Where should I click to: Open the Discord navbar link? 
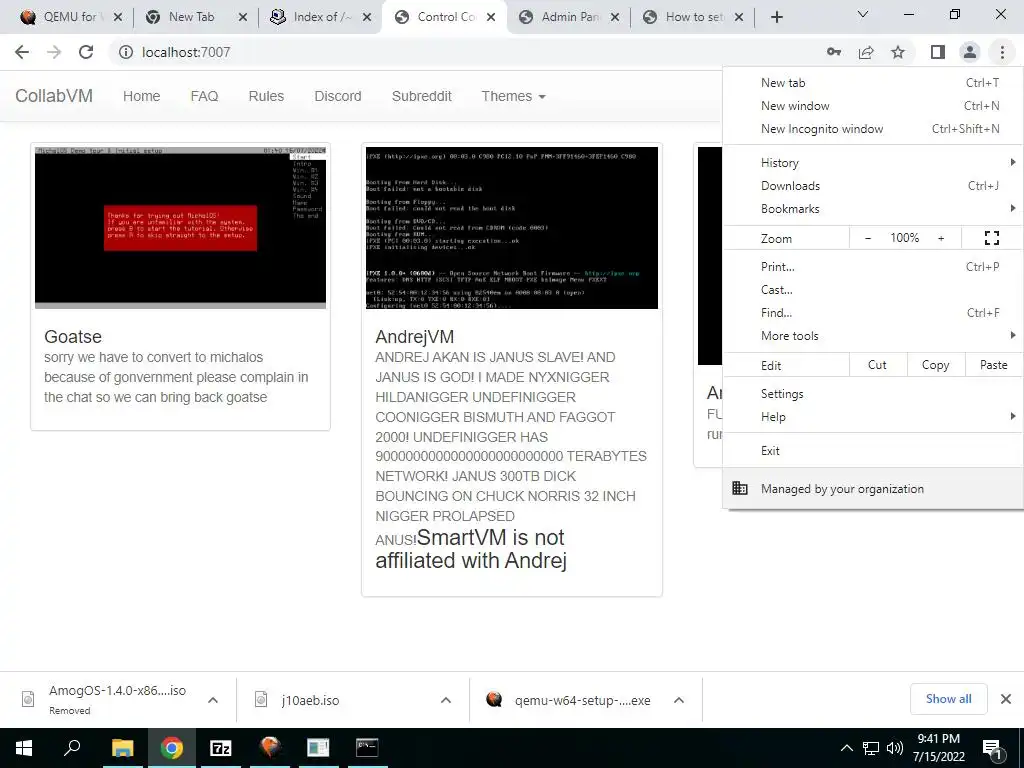[338, 96]
